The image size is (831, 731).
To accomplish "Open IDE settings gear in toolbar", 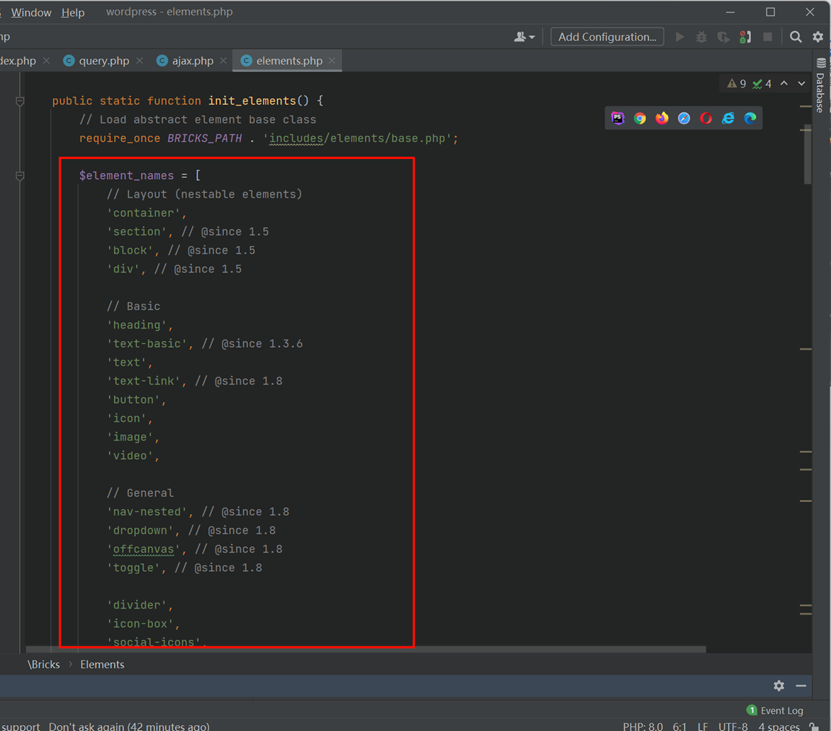I will click(818, 37).
